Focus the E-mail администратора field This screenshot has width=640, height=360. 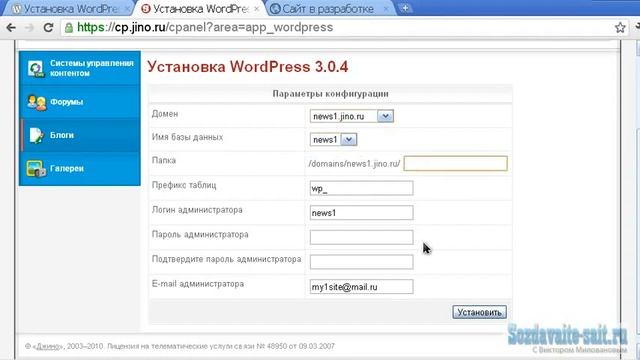tap(361, 287)
